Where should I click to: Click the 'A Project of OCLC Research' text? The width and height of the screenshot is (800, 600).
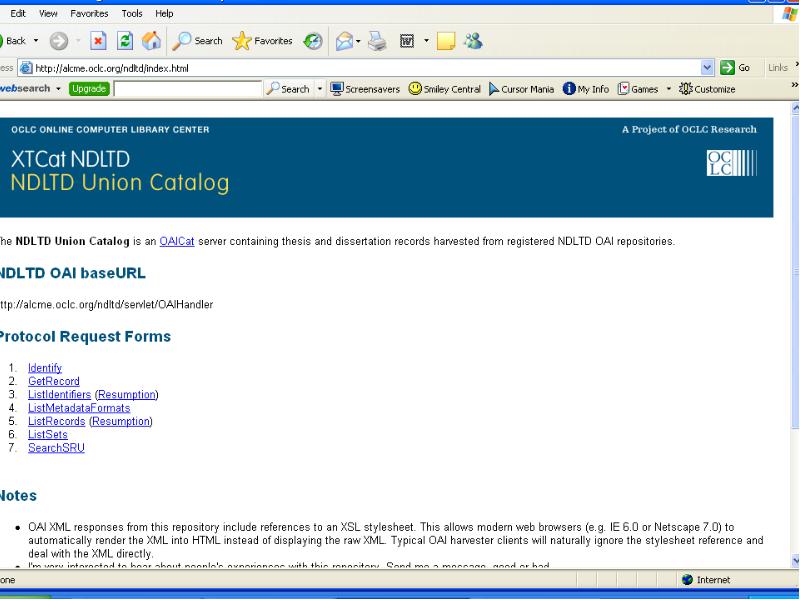pyautogui.click(x=689, y=130)
